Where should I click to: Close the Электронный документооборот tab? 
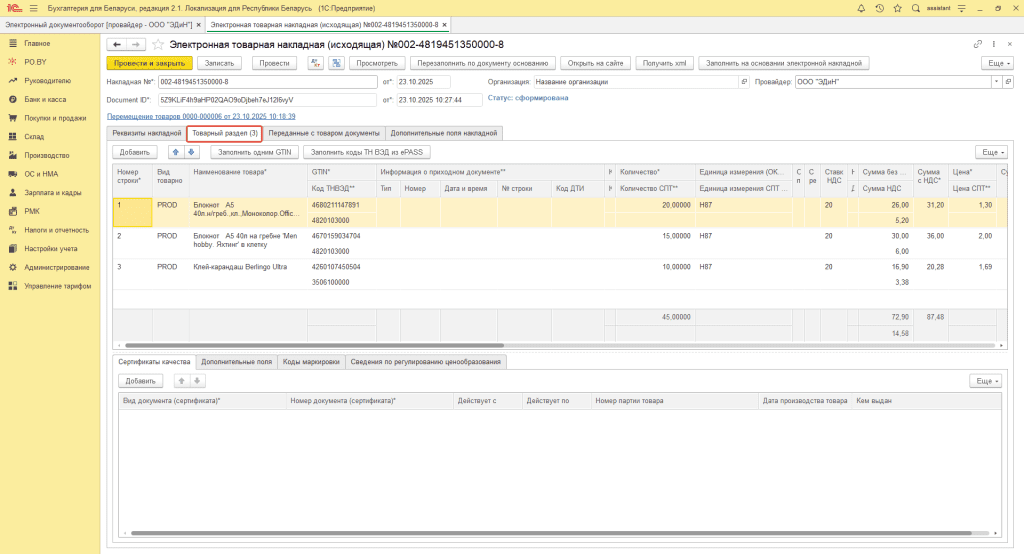coord(198,24)
